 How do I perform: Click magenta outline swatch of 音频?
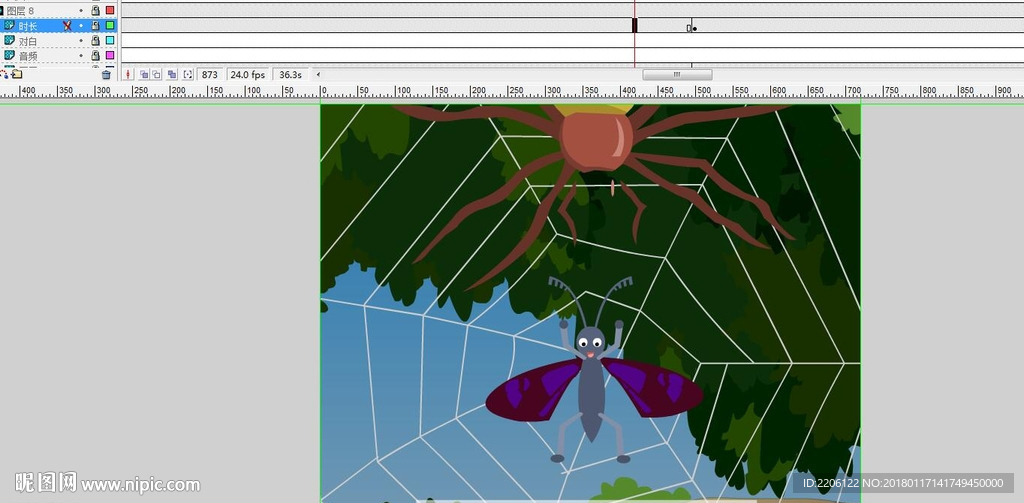pyautogui.click(x=110, y=56)
